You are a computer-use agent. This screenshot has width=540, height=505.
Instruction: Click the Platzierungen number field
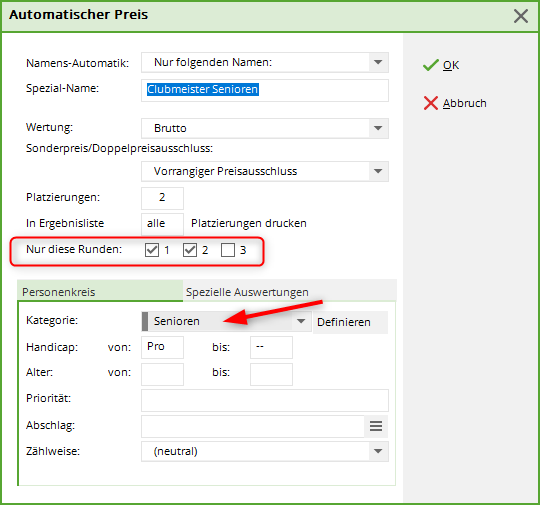click(x=162, y=198)
